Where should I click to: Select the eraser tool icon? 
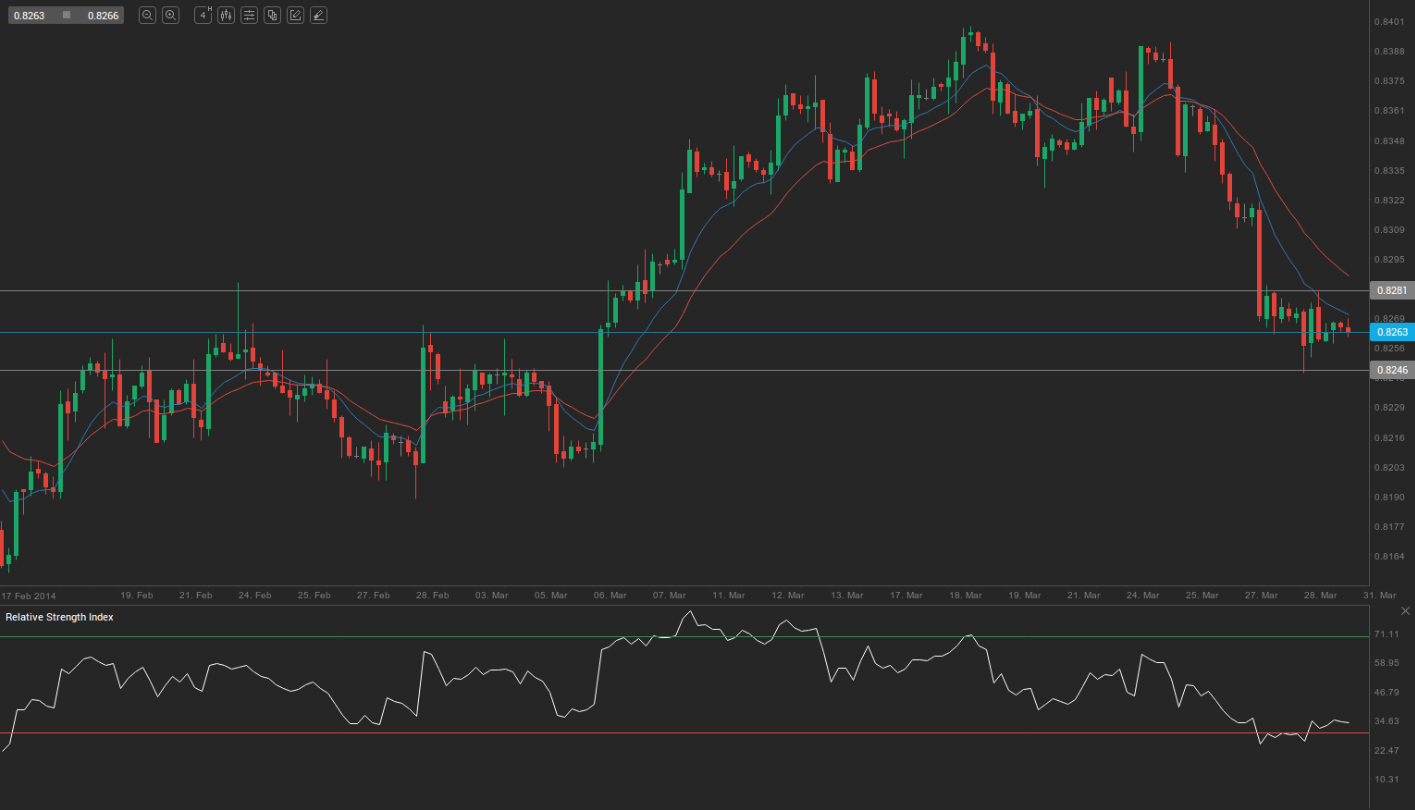tap(318, 15)
